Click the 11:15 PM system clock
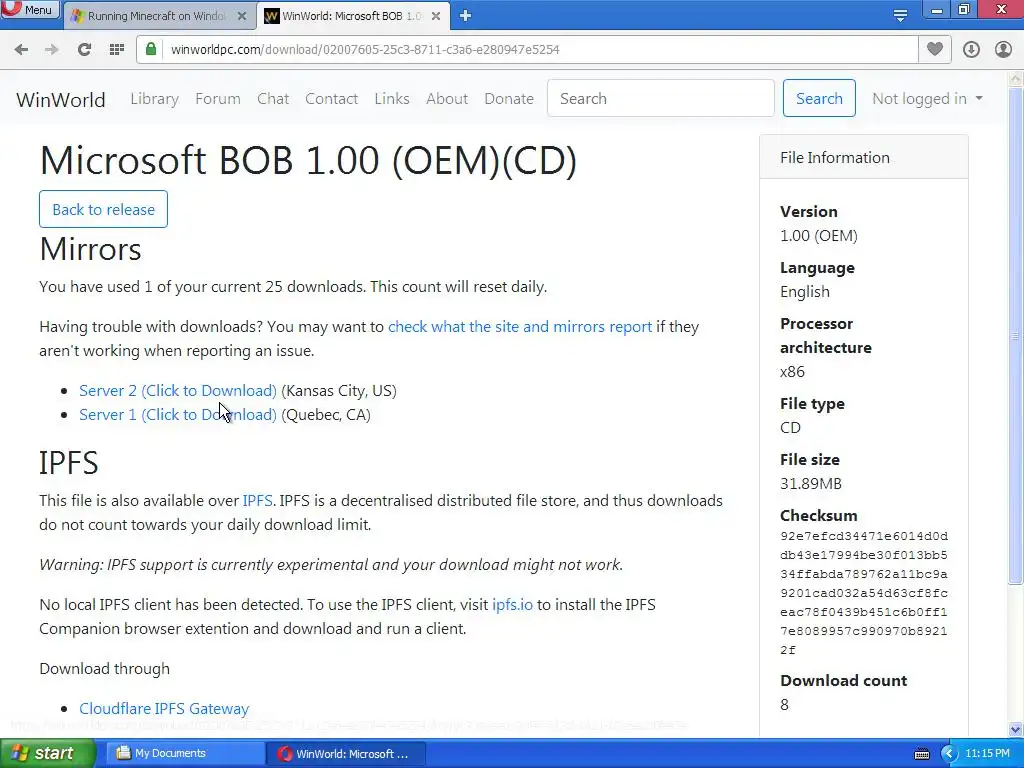This screenshot has width=1024, height=768. coord(987,754)
